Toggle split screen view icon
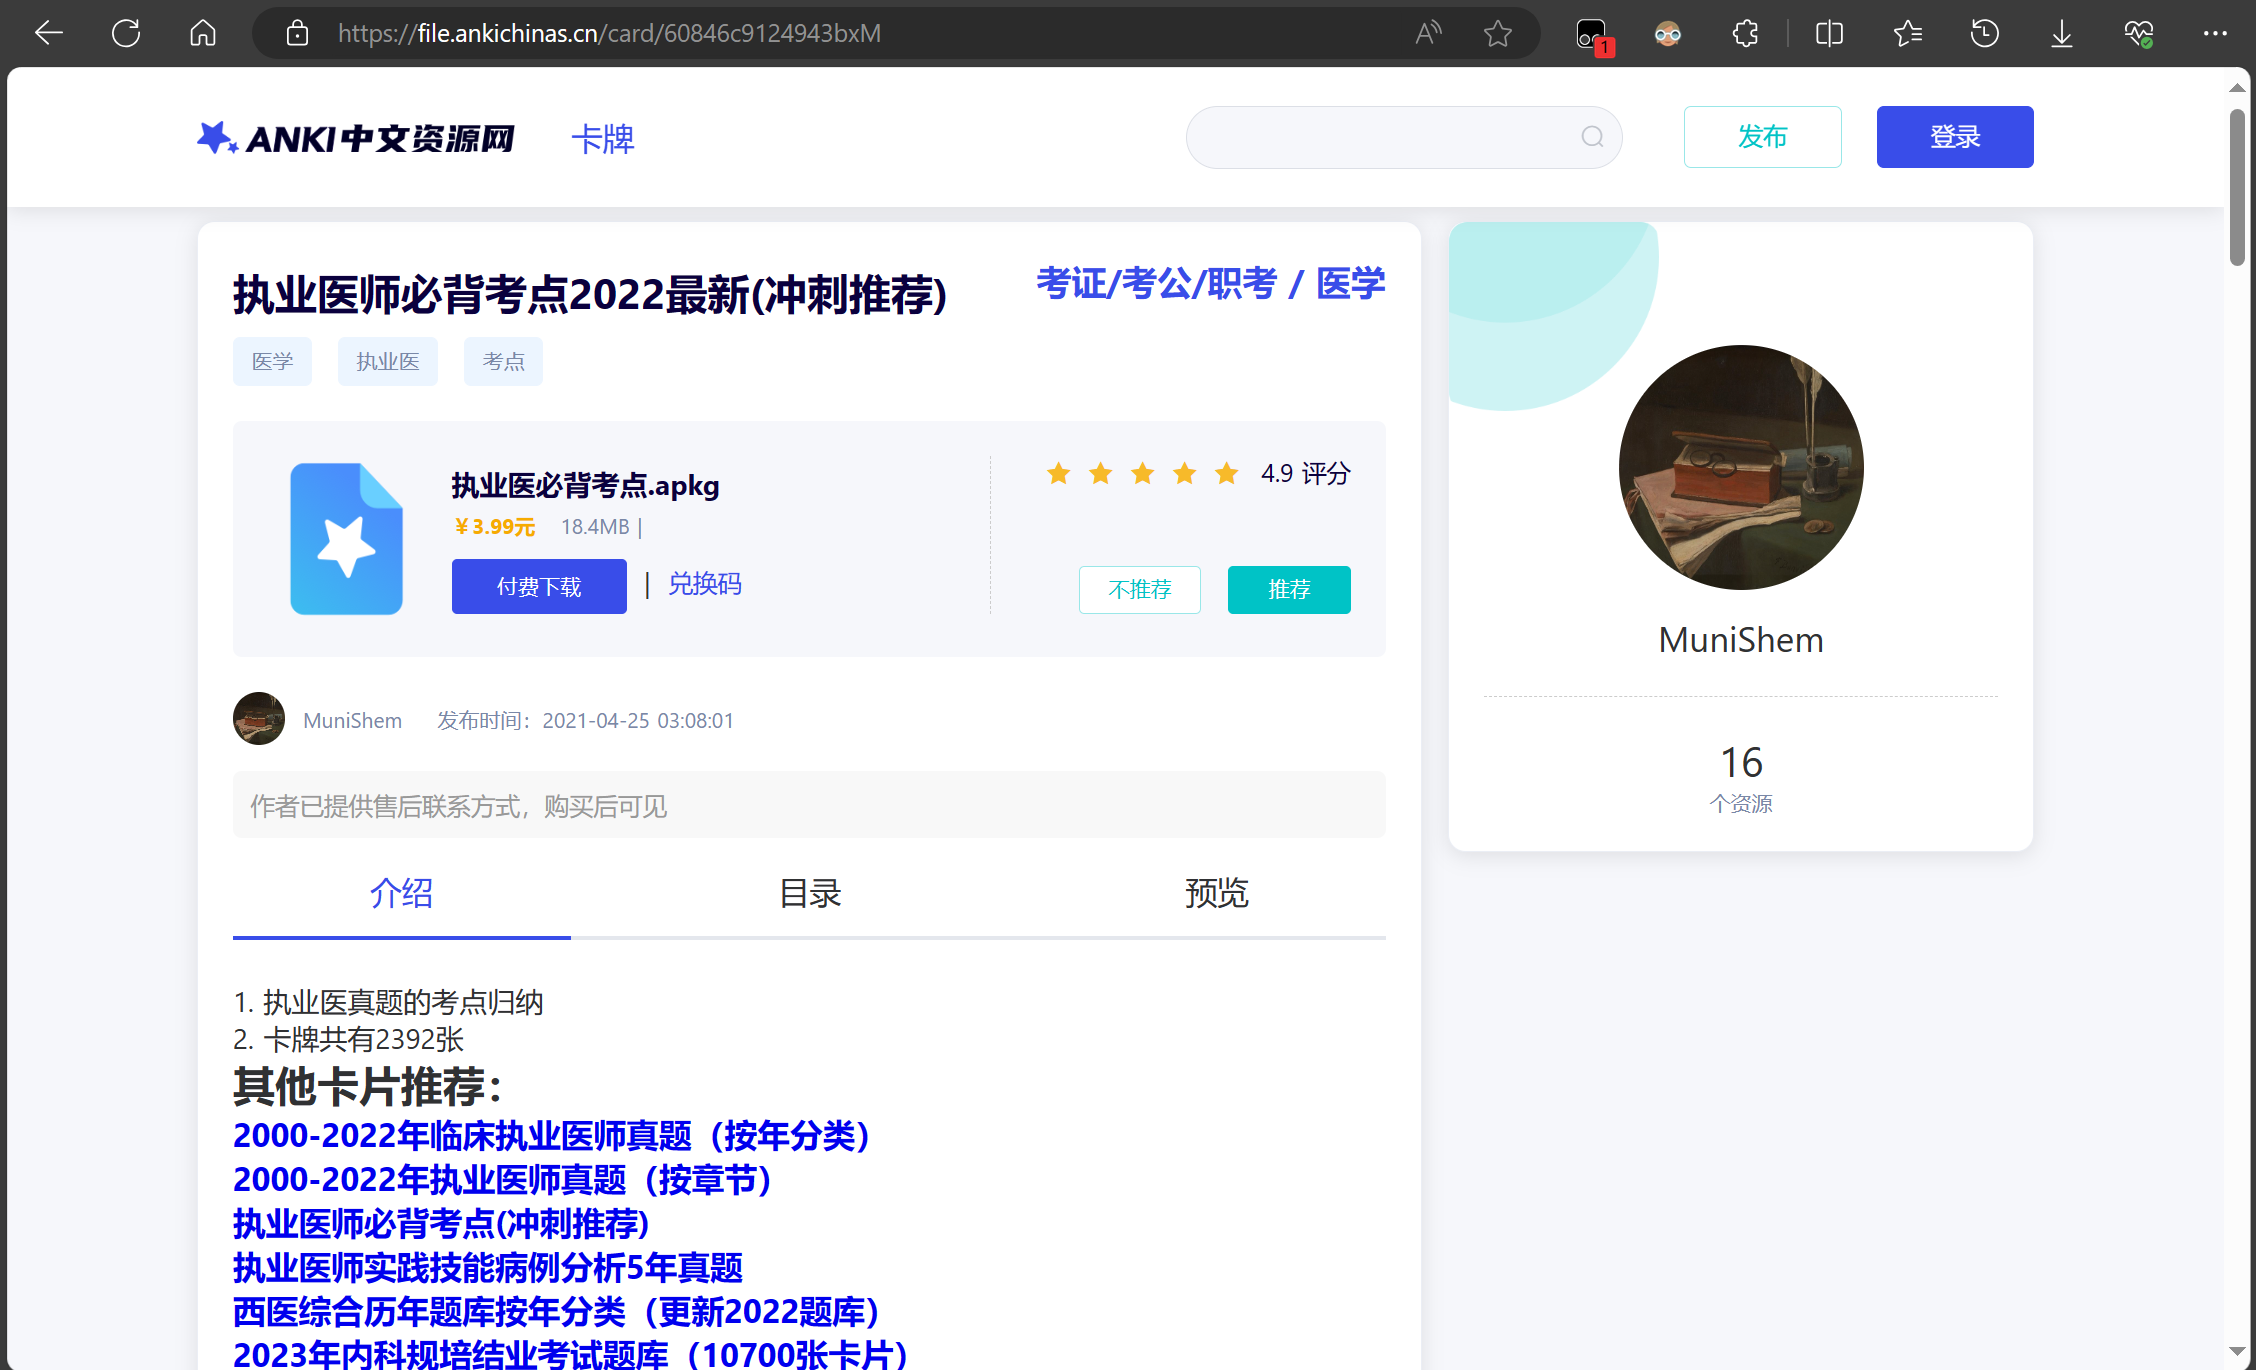Viewport: 2256px width, 1370px height. [1829, 33]
